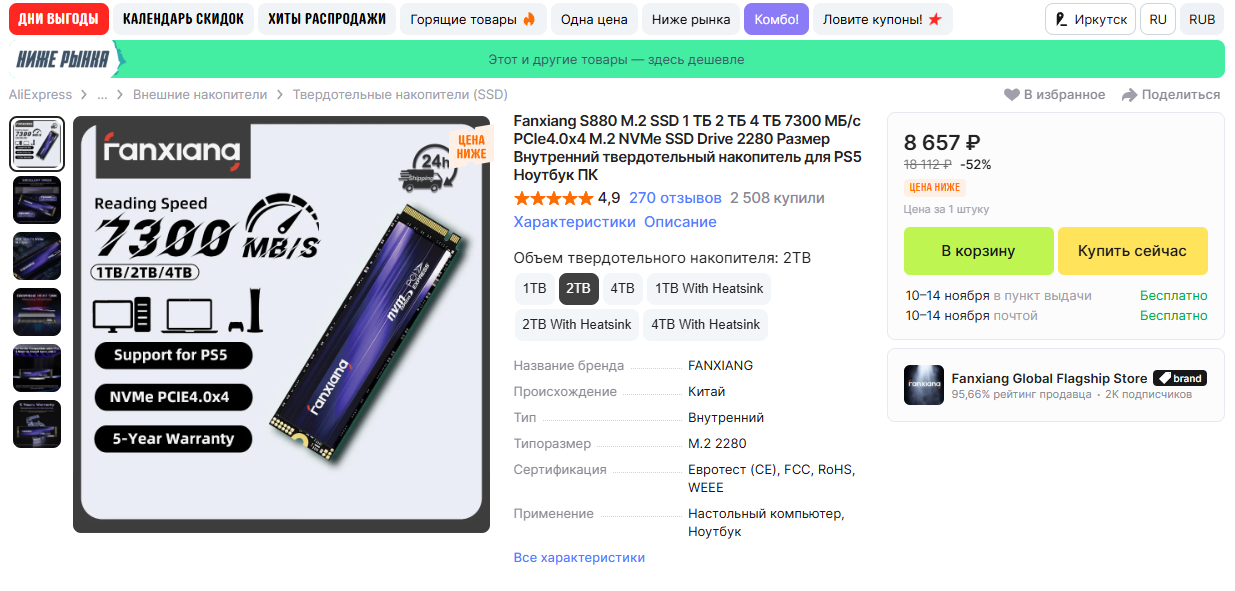
Task: Click the heart icon for favorites
Action: (1011, 95)
